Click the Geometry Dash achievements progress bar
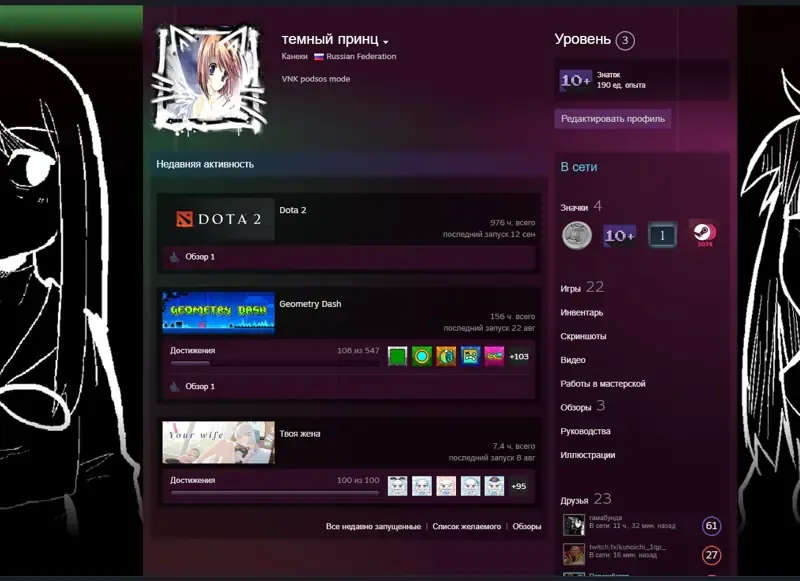The width and height of the screenshot is (800, 581). (x=274, y=363)
